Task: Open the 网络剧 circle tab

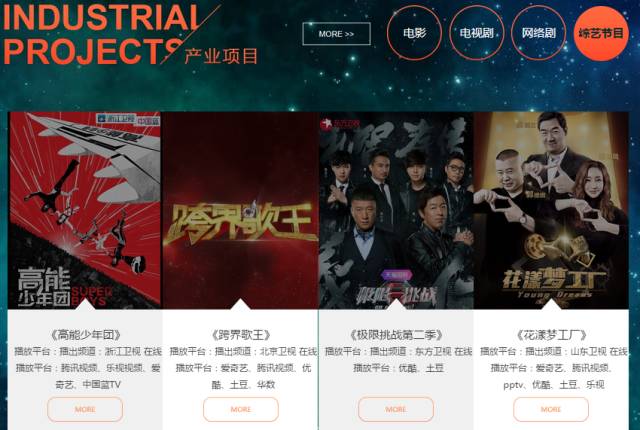Action: (x=538, y=33)
